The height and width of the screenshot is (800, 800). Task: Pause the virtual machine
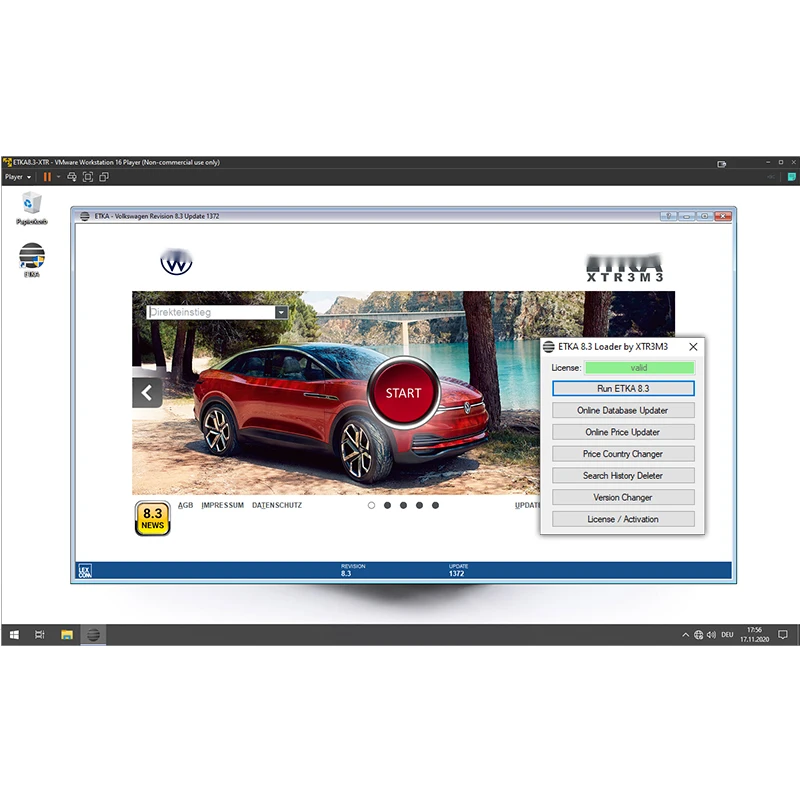[x=47, y=177]
